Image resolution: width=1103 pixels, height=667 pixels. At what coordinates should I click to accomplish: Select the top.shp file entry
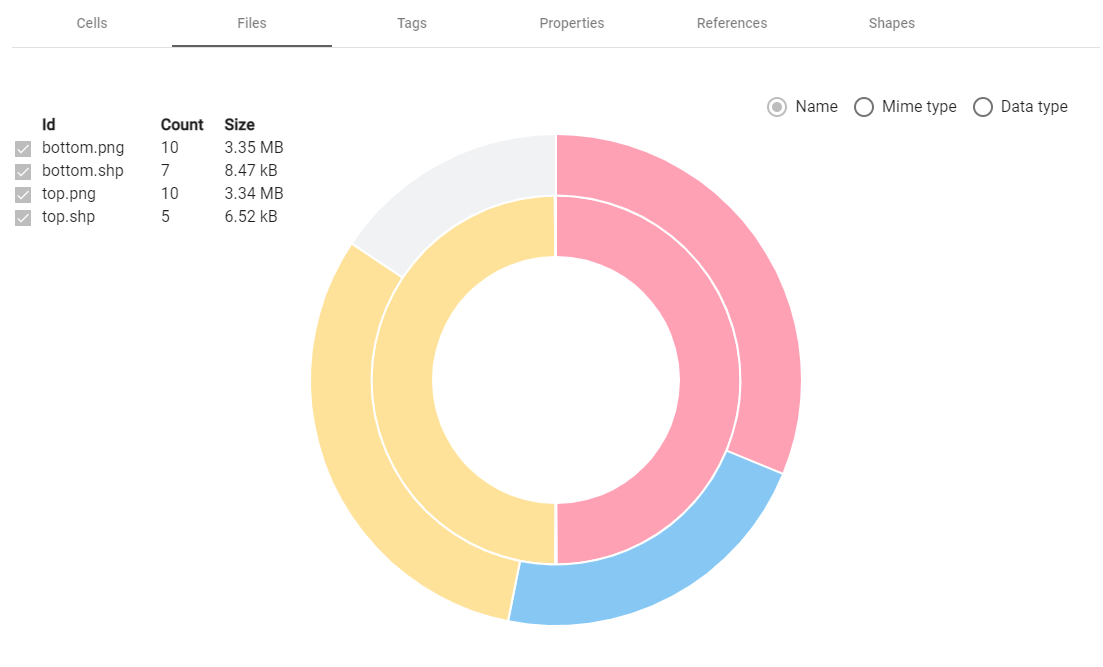coord(66,216)
